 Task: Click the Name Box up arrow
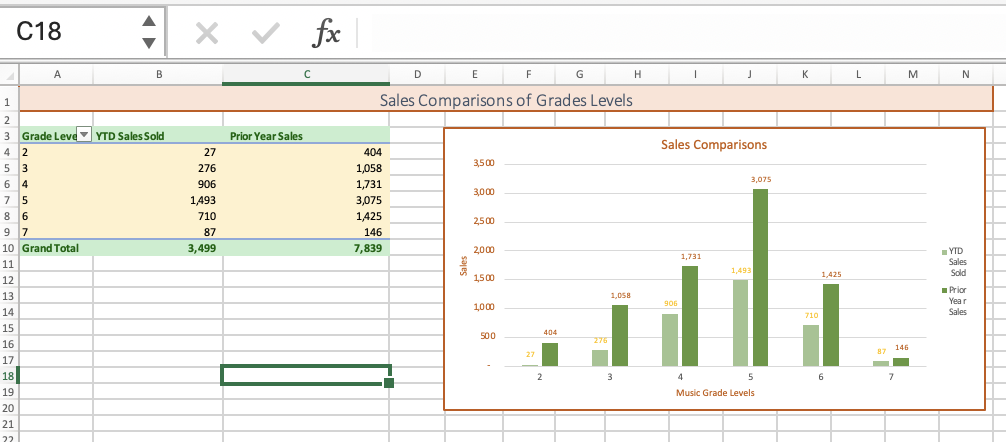(x=148, y=23)
